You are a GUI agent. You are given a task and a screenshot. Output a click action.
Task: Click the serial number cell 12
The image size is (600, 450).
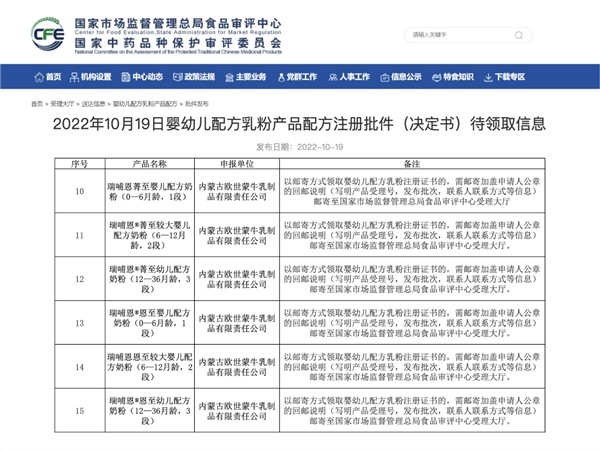tap(80, 279)
